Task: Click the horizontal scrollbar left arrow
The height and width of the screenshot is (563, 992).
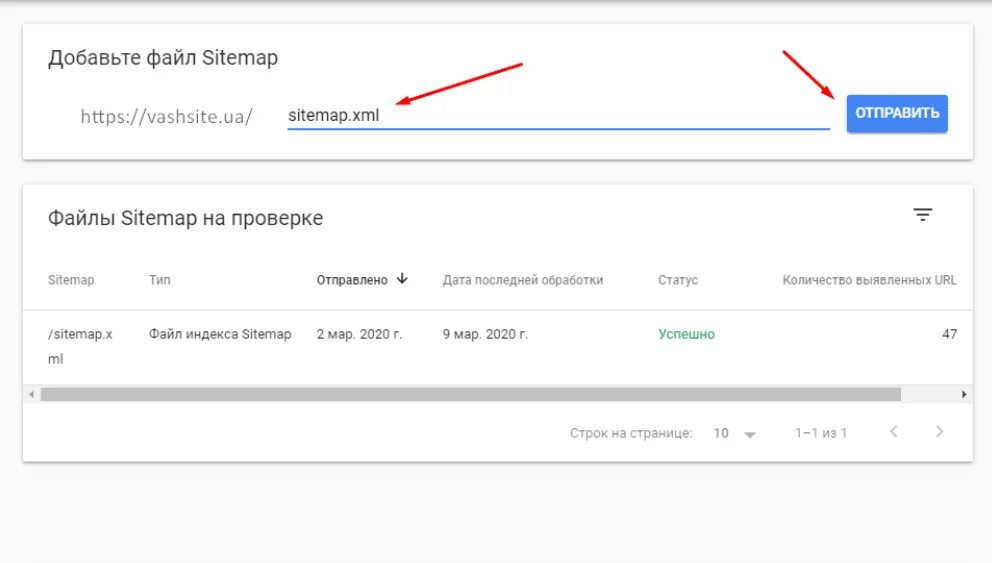Action: point(32,394)
